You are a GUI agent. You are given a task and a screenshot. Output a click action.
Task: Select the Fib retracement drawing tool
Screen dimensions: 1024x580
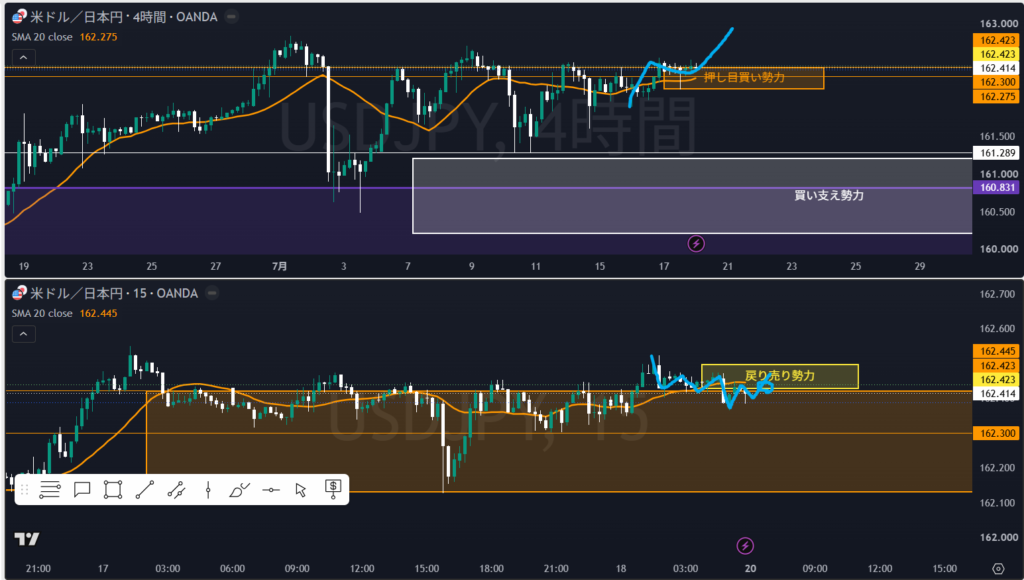[50, 489]
